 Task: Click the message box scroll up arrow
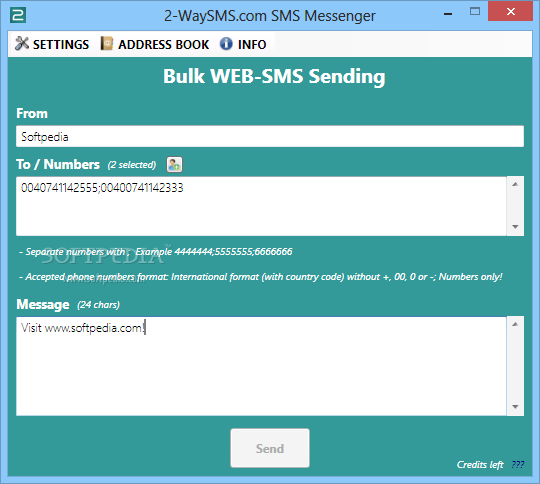pos(515,324)
